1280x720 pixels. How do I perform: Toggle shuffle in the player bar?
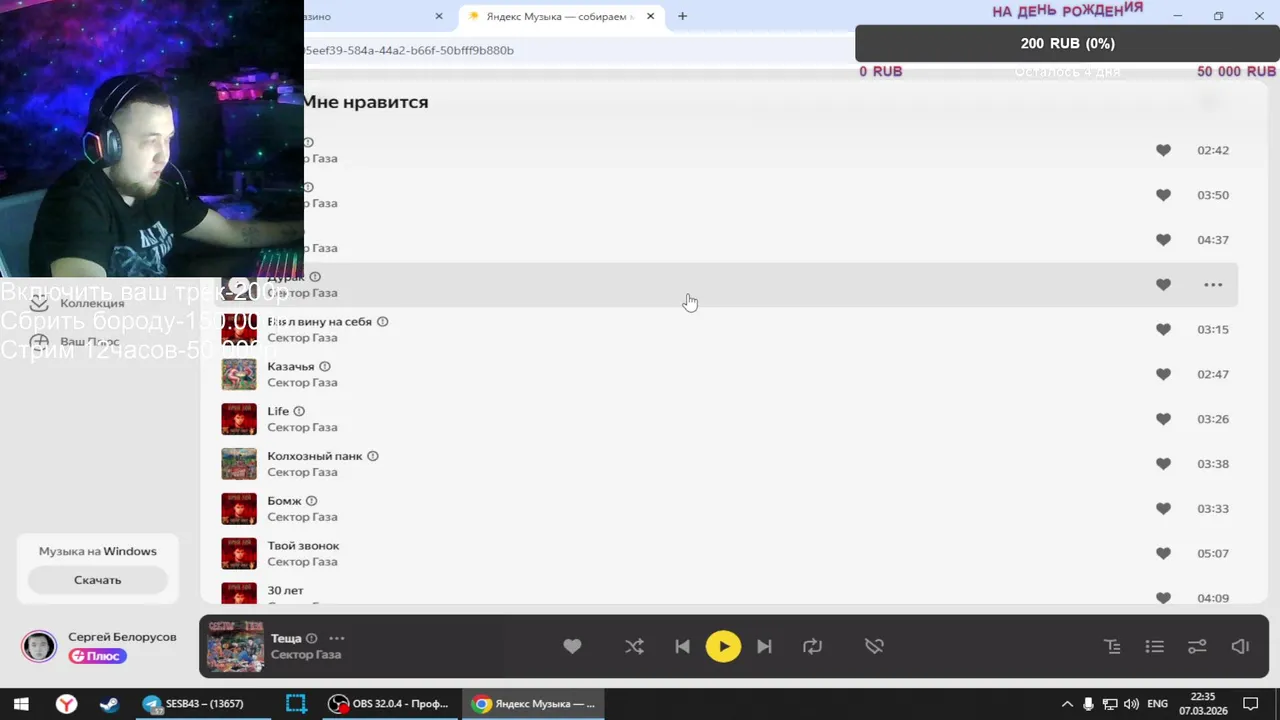[634, 646]
